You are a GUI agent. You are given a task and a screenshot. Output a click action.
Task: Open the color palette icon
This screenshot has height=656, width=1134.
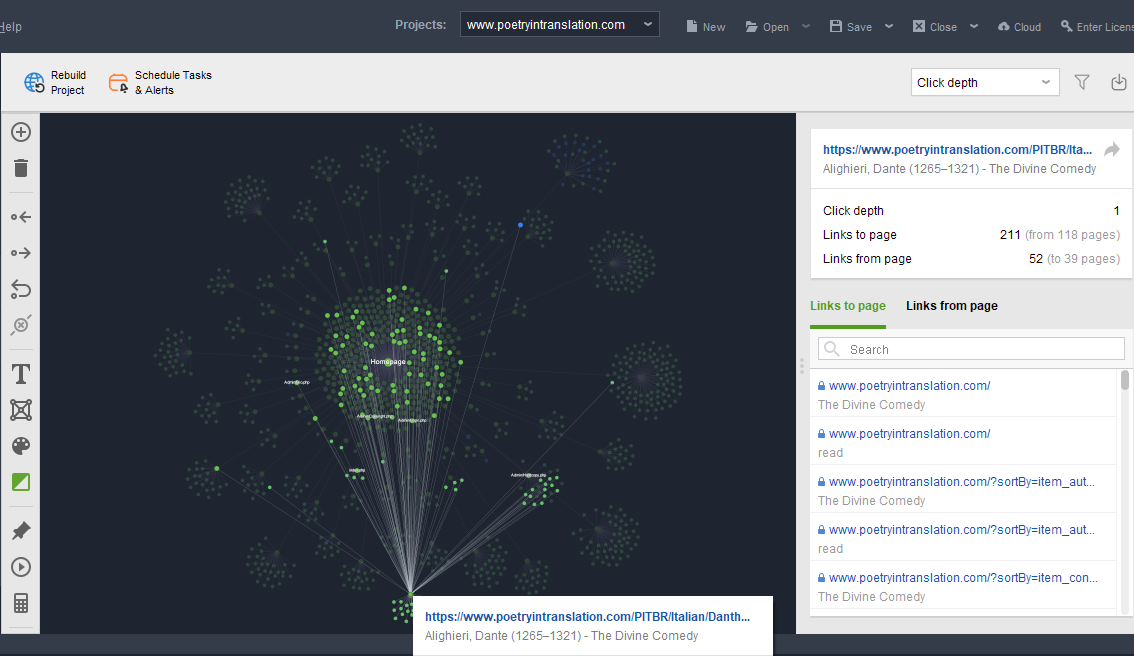point(21,446)
